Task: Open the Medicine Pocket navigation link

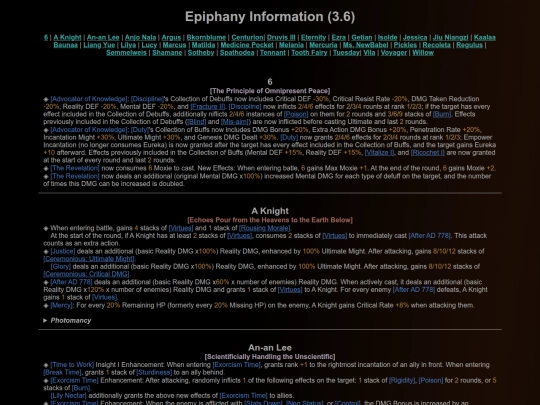Action: click(247, 45)
